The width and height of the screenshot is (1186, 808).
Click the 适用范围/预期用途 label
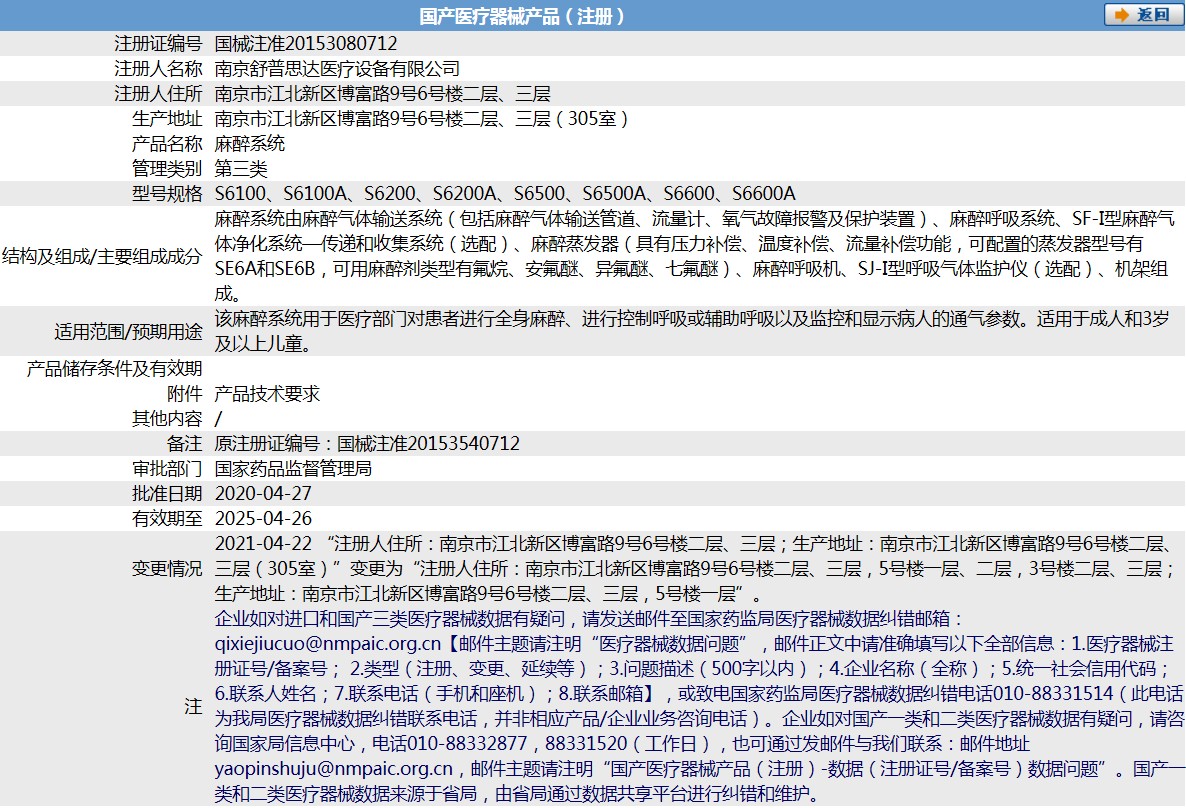coord(128,331)
